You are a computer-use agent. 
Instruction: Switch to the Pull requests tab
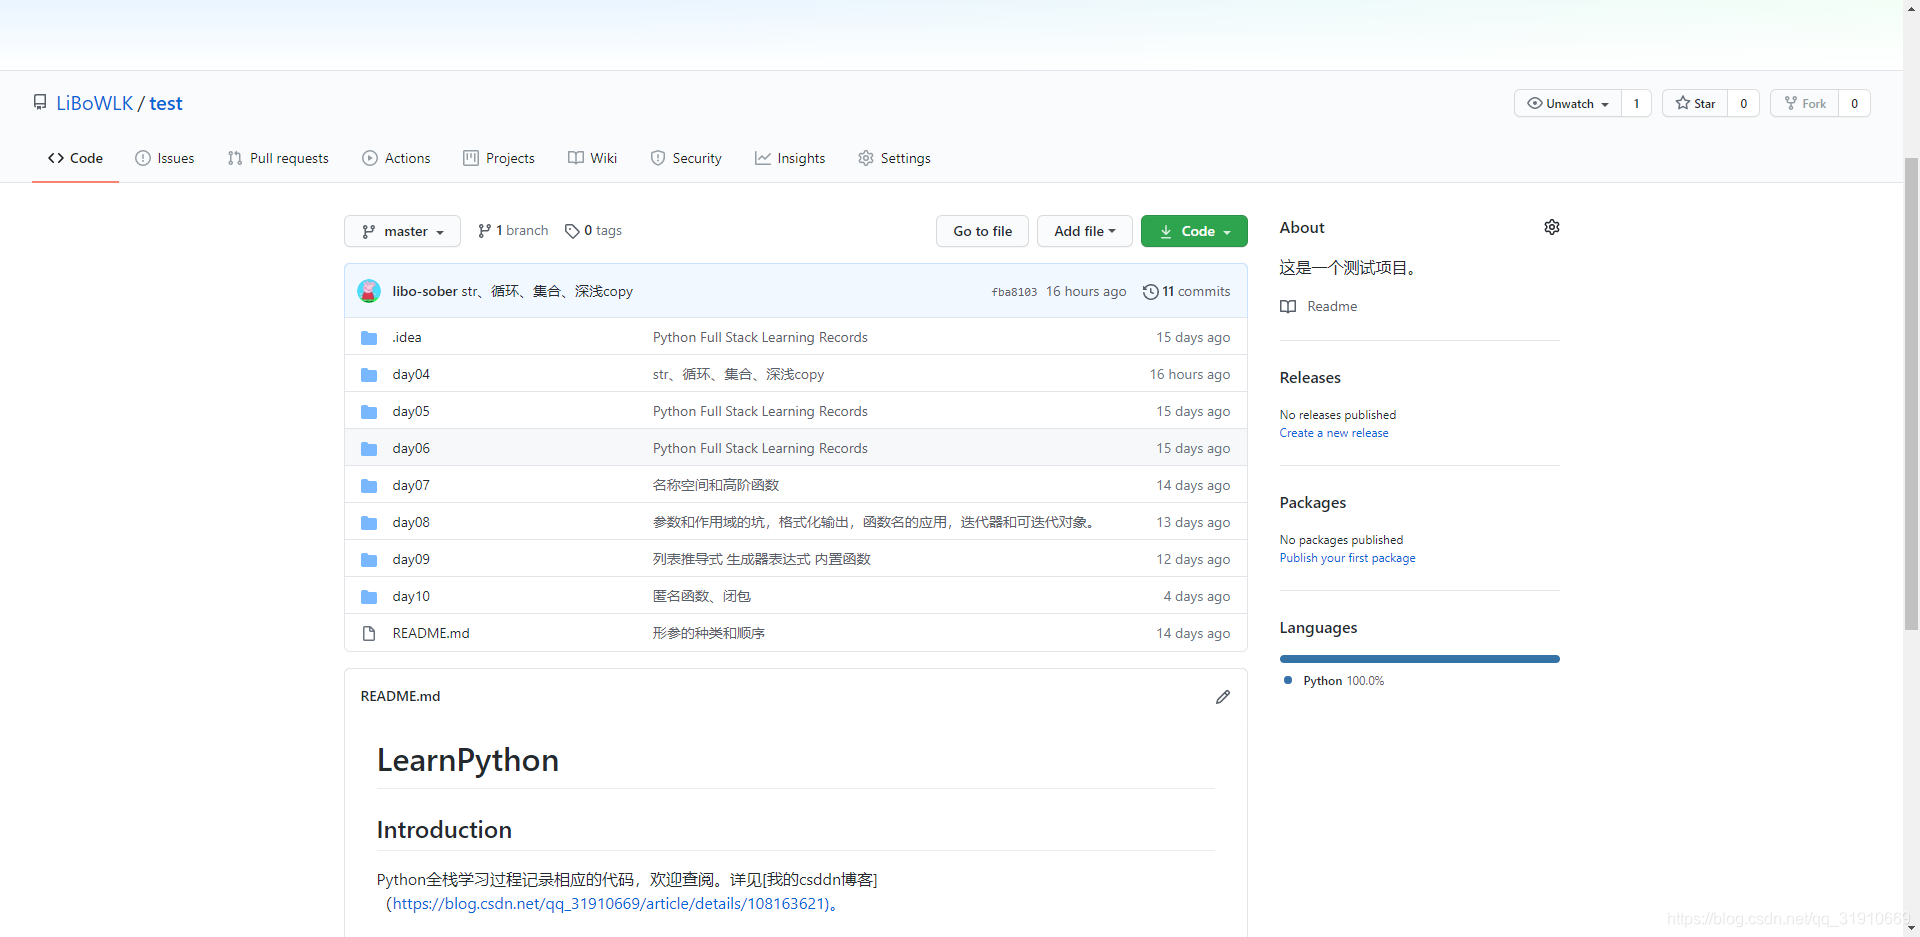coord(278,158)
